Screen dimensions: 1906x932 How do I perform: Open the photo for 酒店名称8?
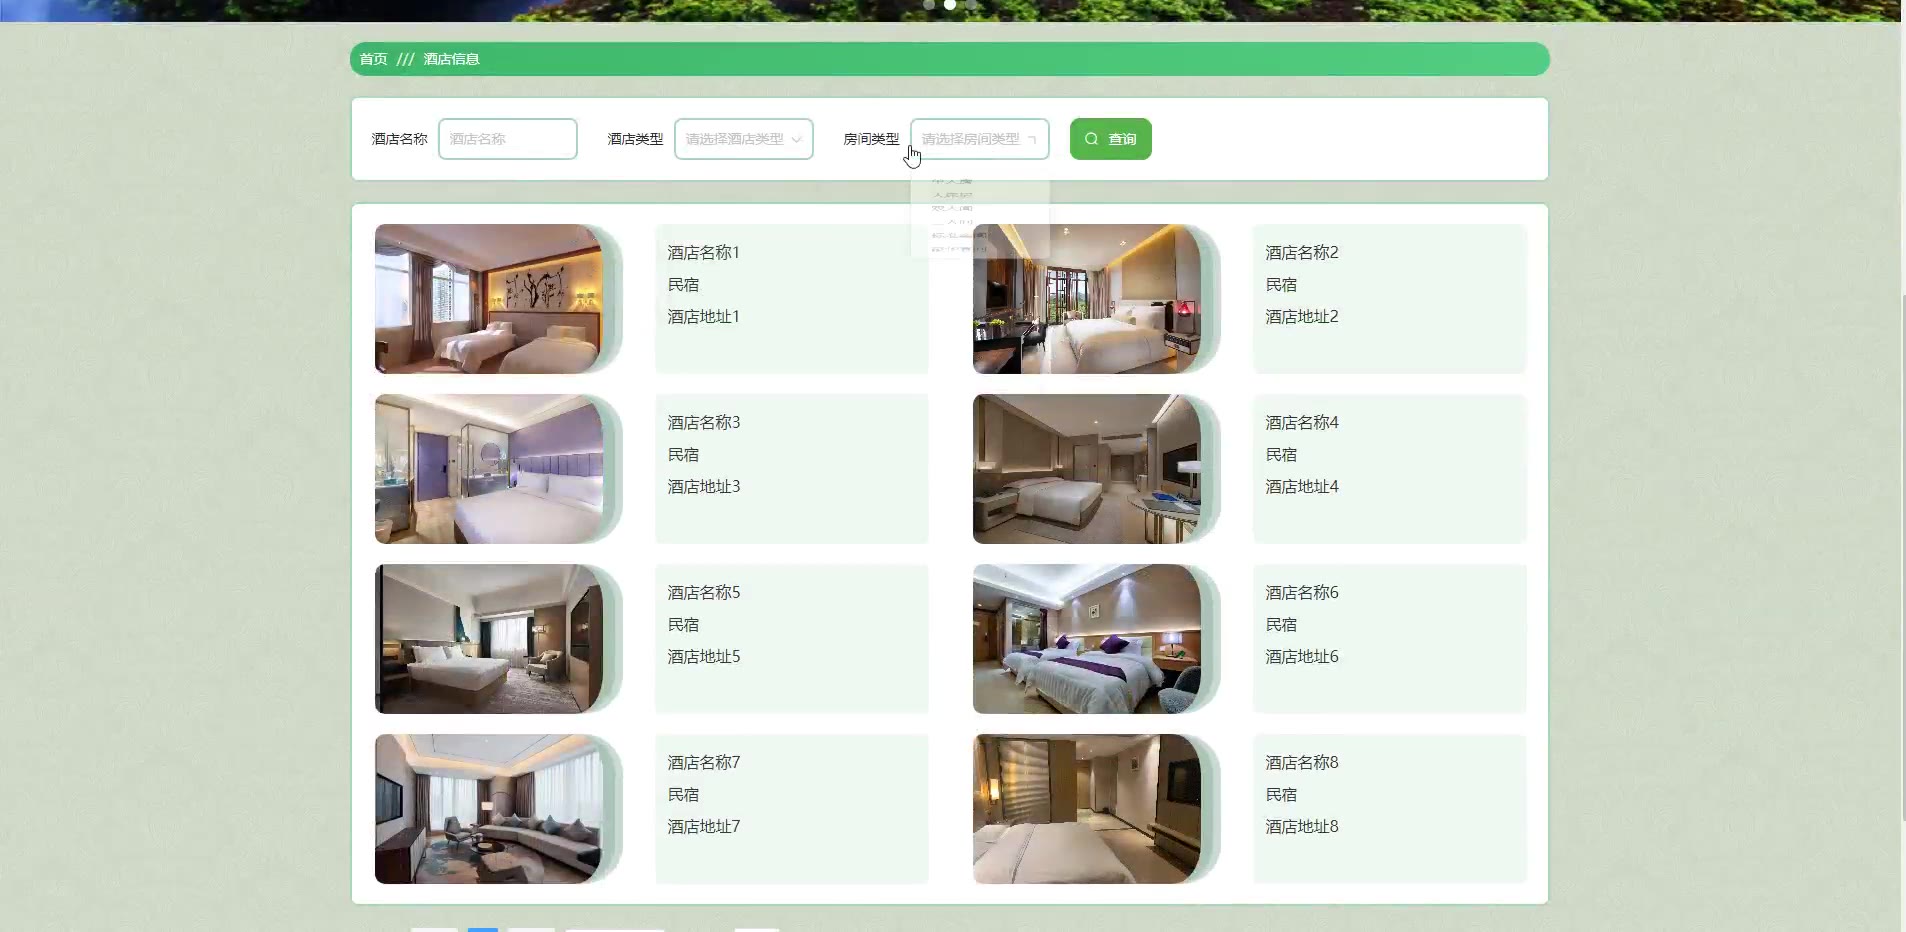(1087, 809)
